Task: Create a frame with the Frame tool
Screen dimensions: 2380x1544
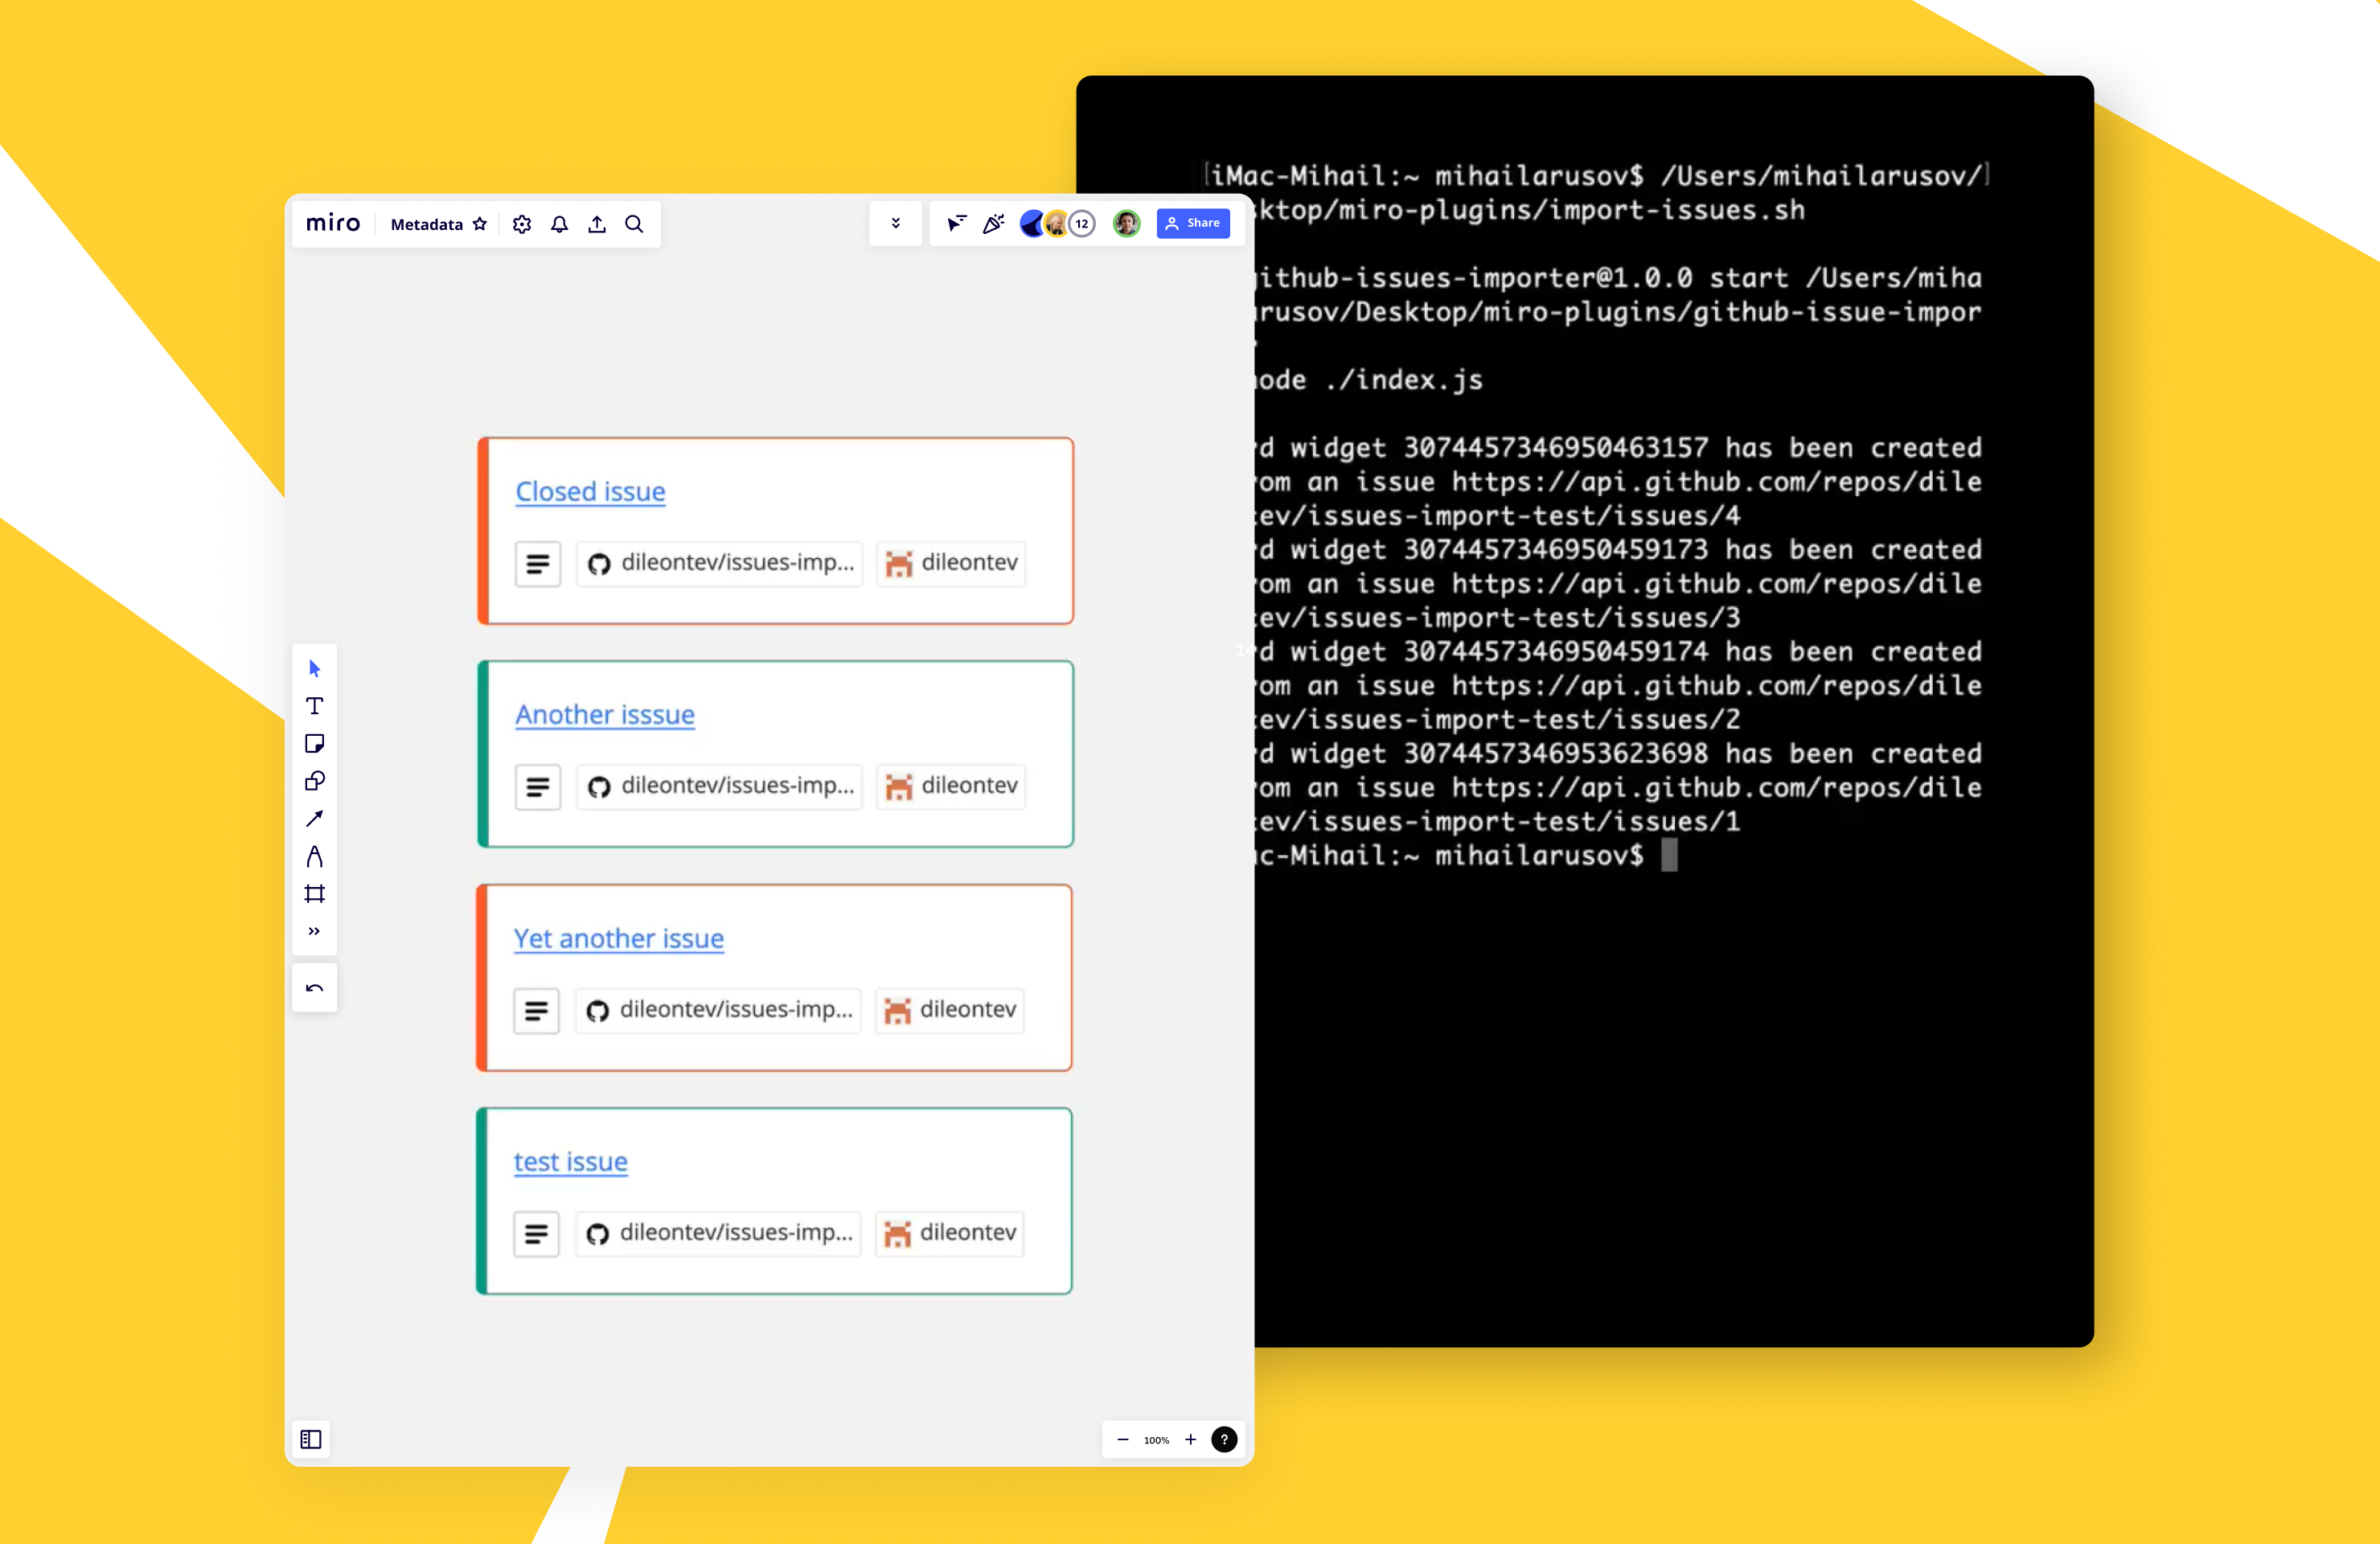Action: coord(315,893)
